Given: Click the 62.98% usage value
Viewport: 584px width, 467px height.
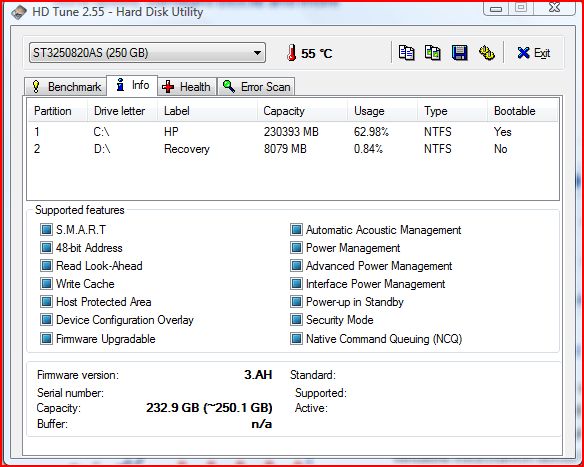Looking at the screenshot, I should pos(371,132).
